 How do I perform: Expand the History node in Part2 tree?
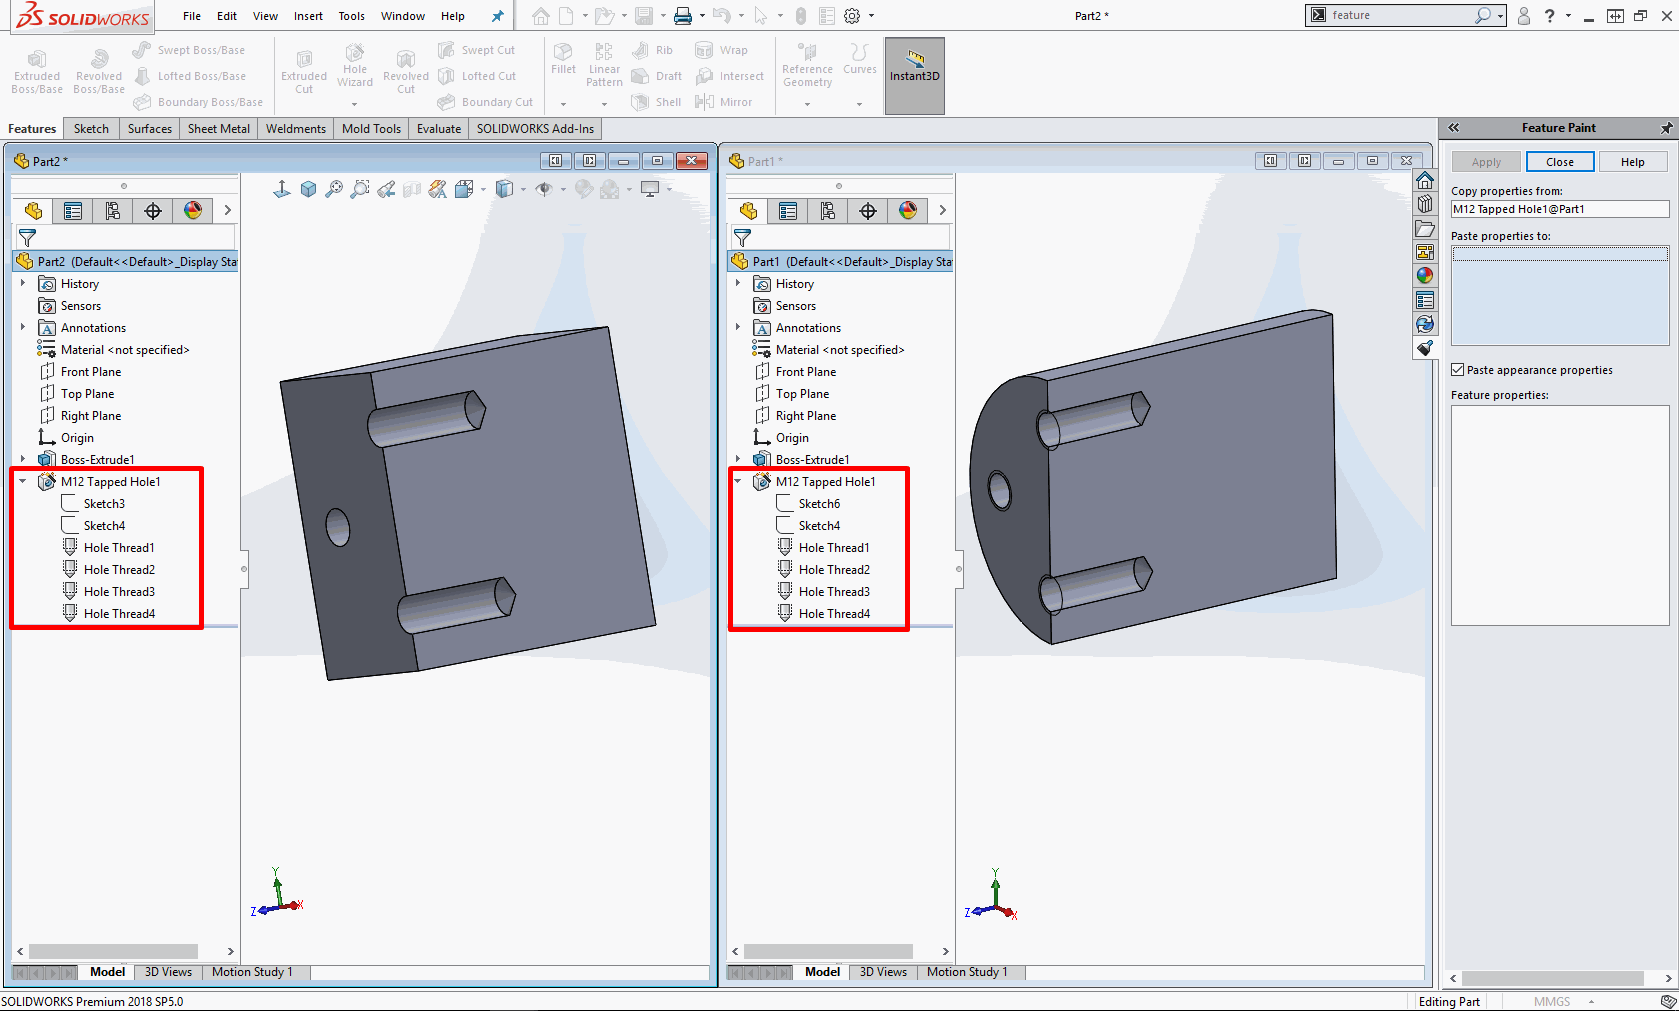23,283
